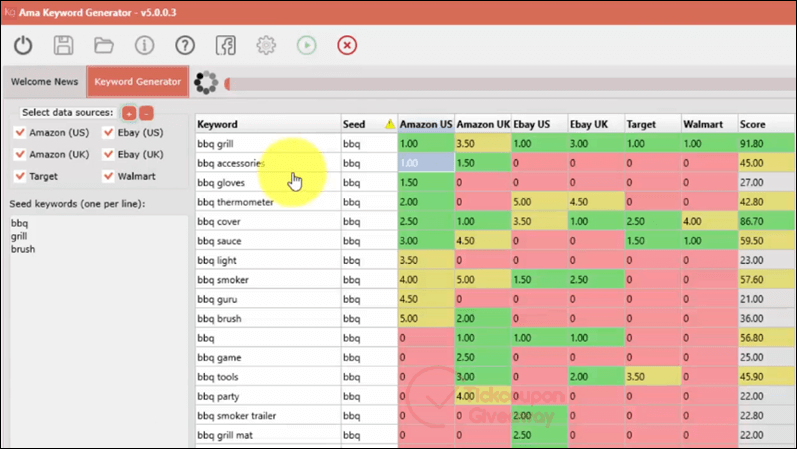This screenshot has width=797, height=449.
Task: Sort by the Seed column header
Action: click(369, 124)
